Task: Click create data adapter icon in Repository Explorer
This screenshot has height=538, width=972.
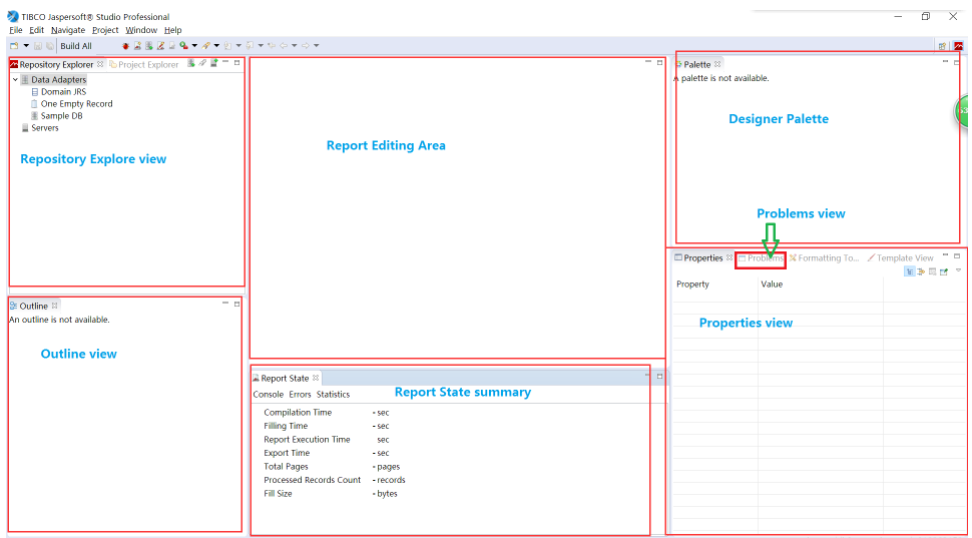Action: tap(191, 63)
